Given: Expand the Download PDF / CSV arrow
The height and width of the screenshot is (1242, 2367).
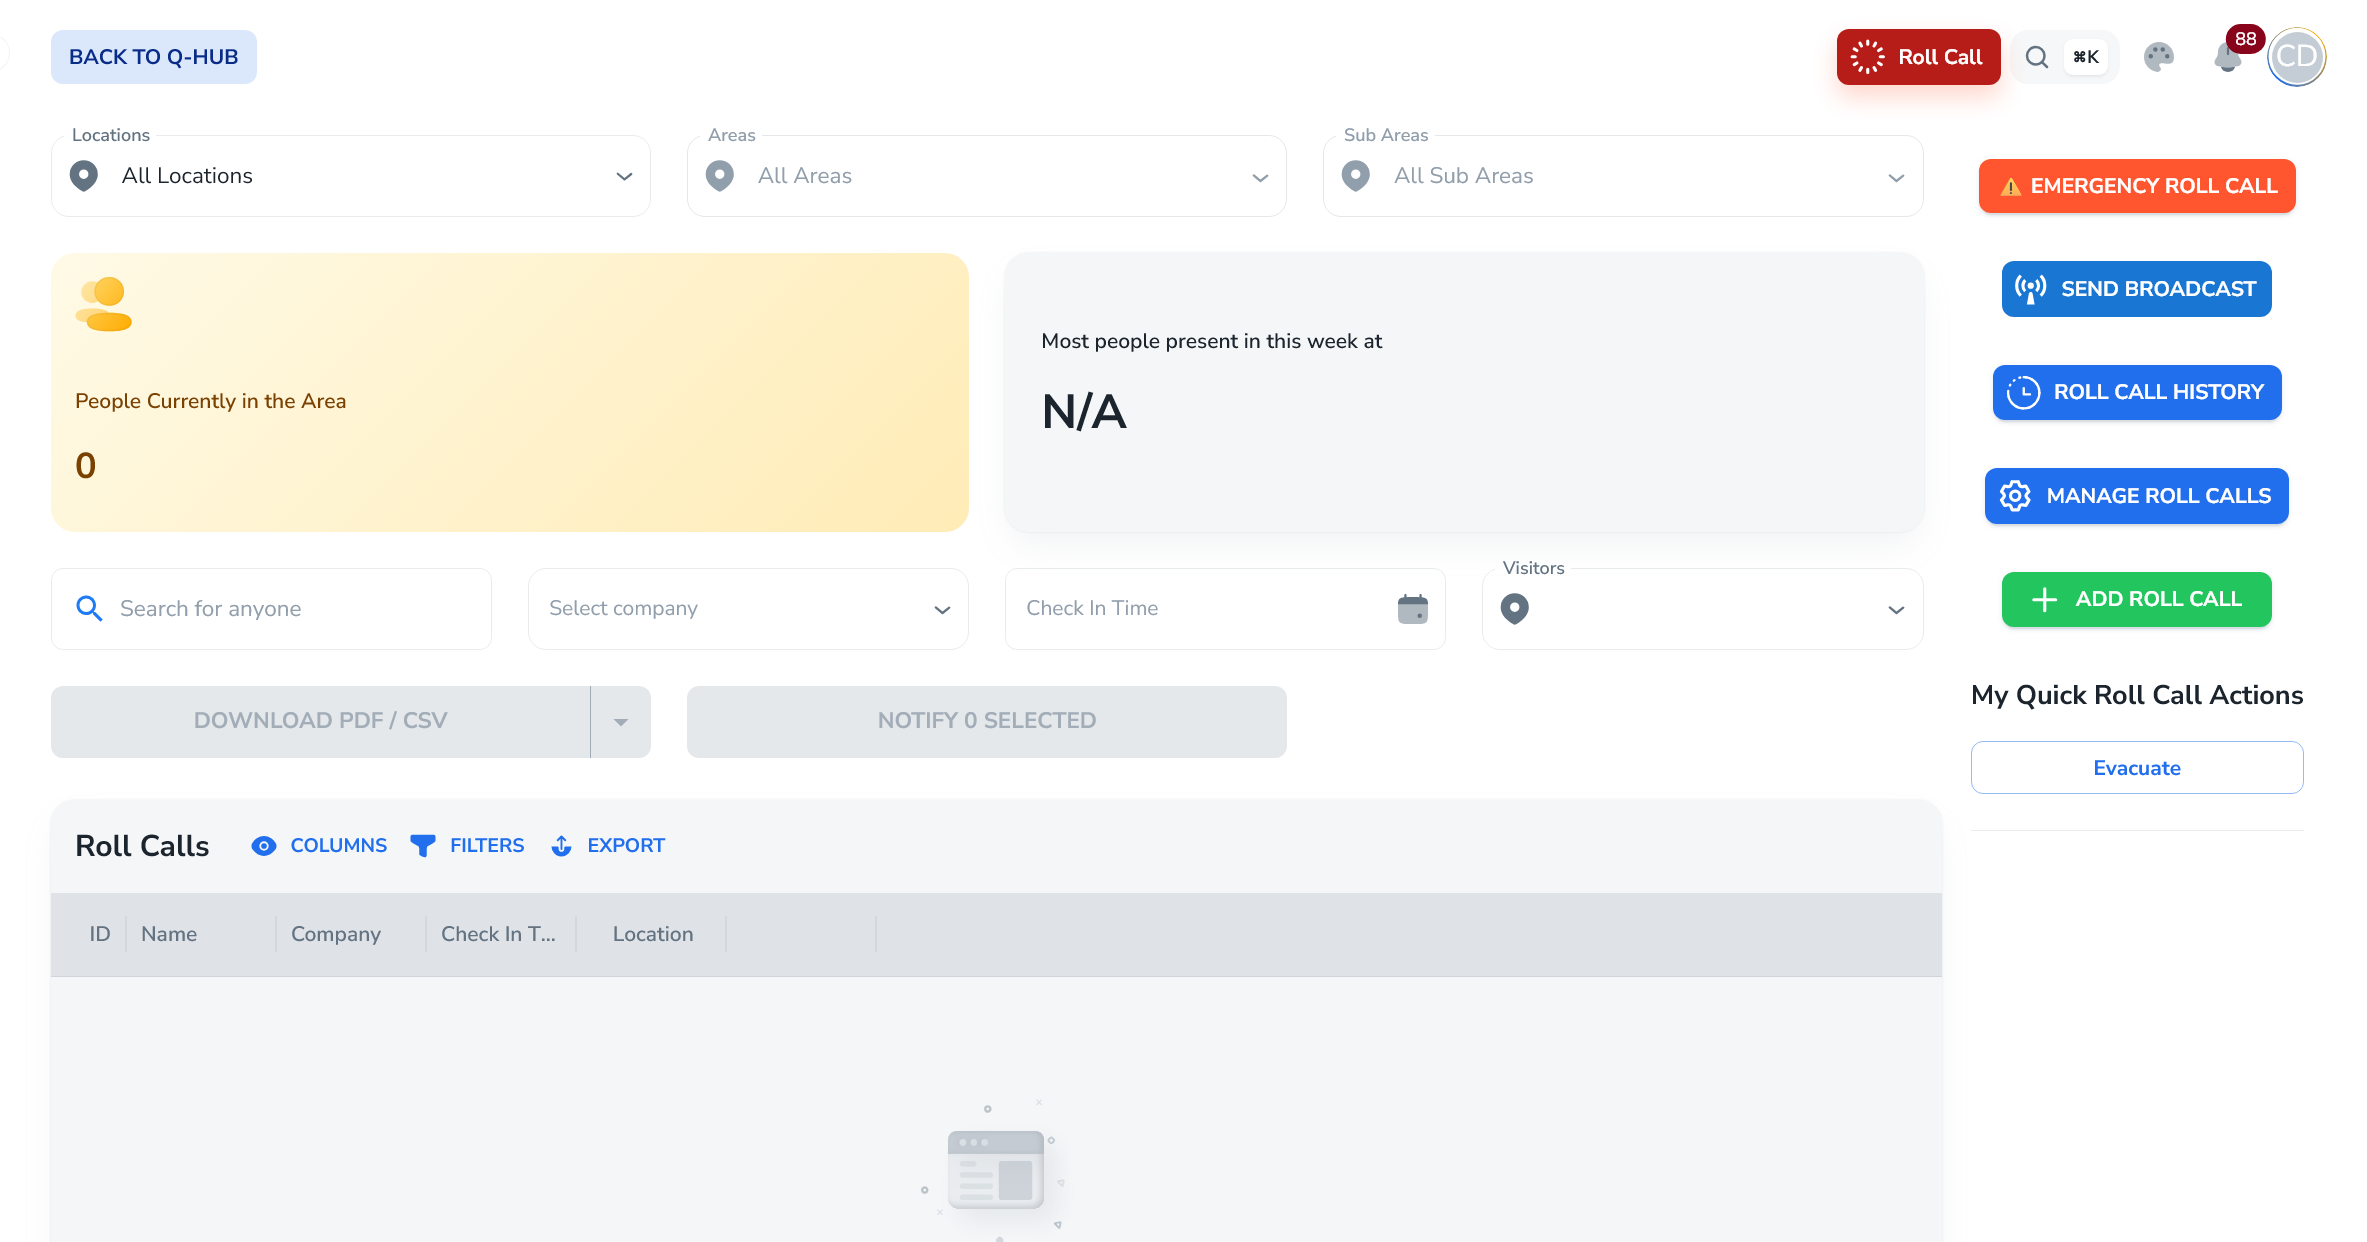Looking at the screenshot, I should coord(620,721).
